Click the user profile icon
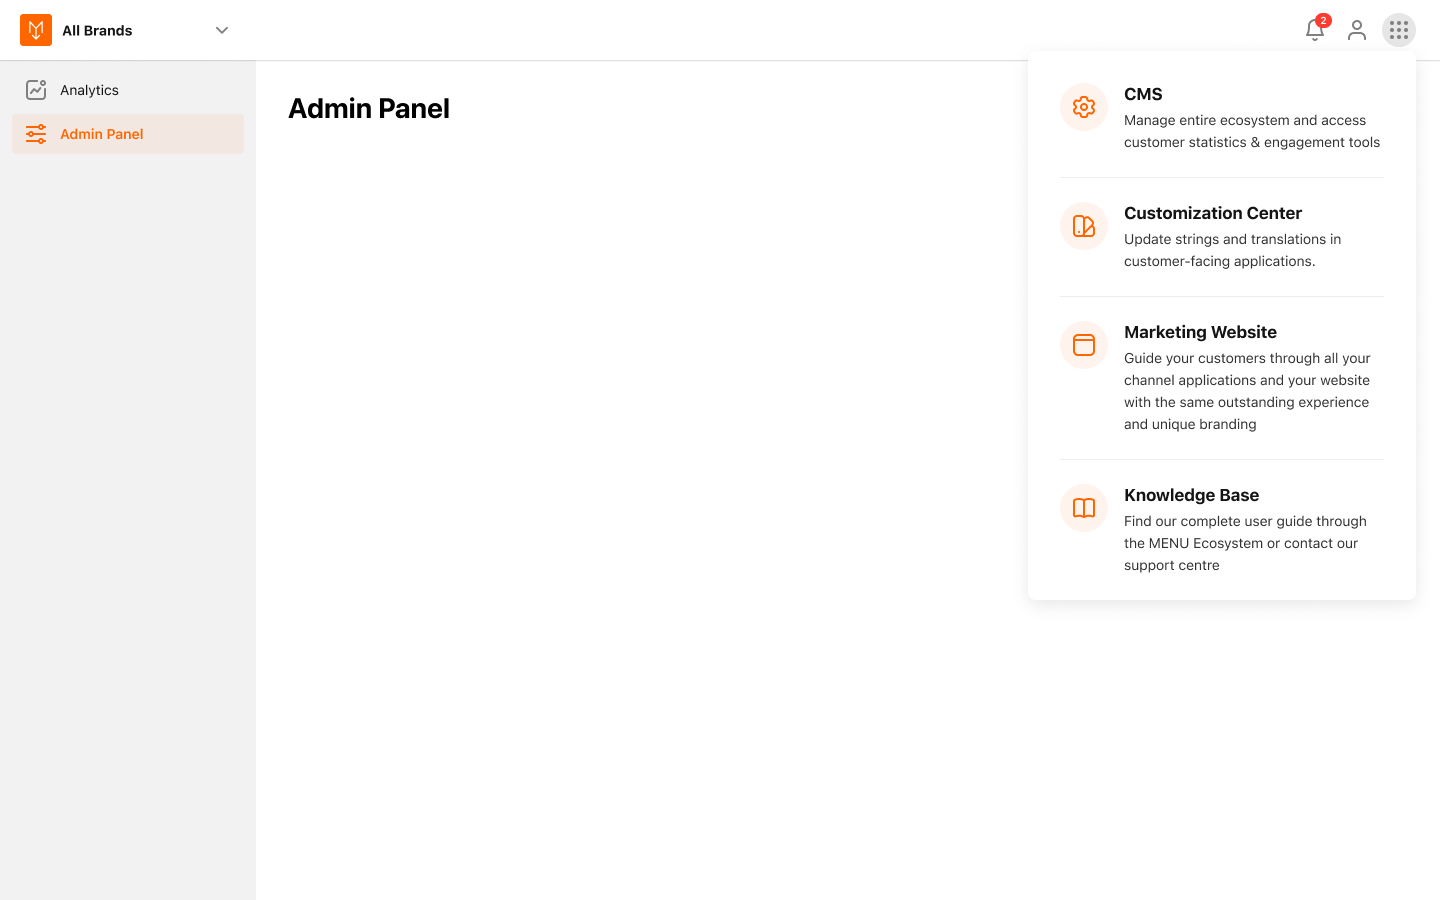 [1357, 30]
